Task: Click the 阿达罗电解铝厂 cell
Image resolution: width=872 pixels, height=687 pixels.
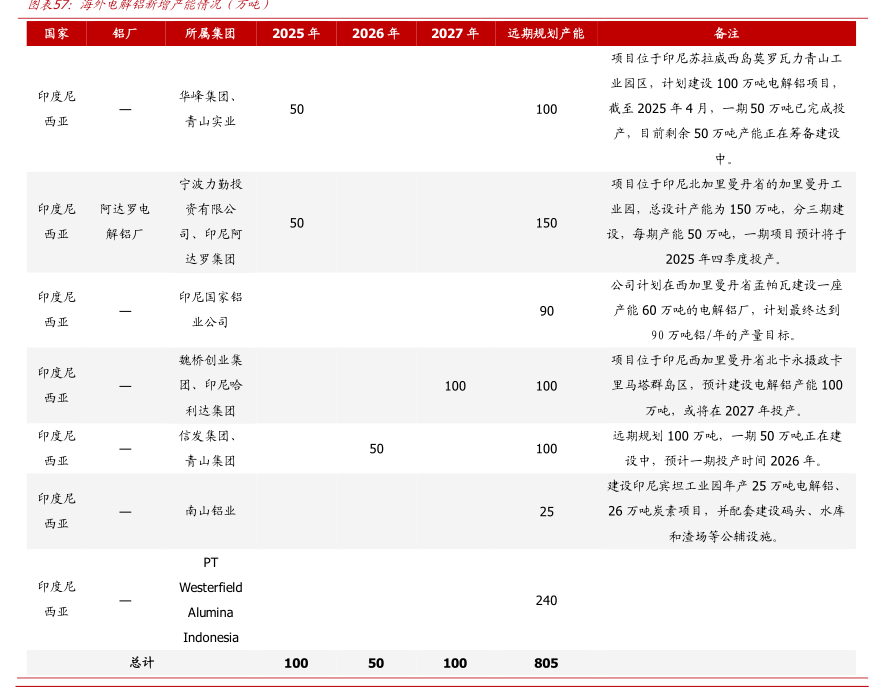Action: click(x=125, y=222)
